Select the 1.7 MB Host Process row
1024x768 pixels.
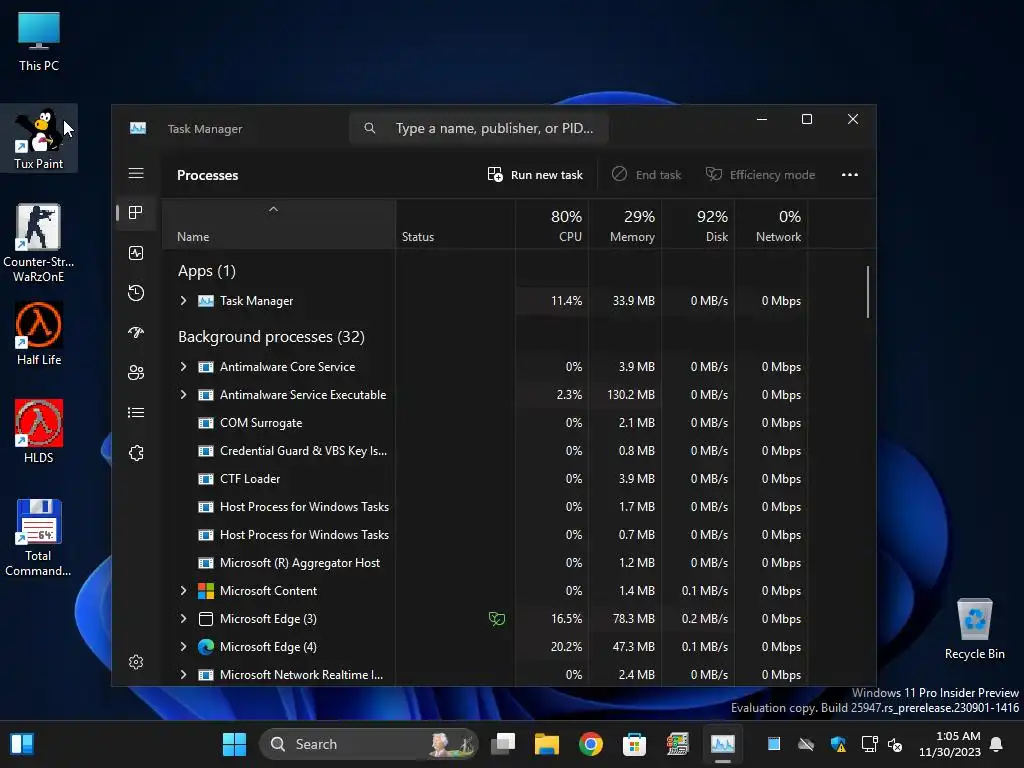pyautogui.click(x=485, y=507)
